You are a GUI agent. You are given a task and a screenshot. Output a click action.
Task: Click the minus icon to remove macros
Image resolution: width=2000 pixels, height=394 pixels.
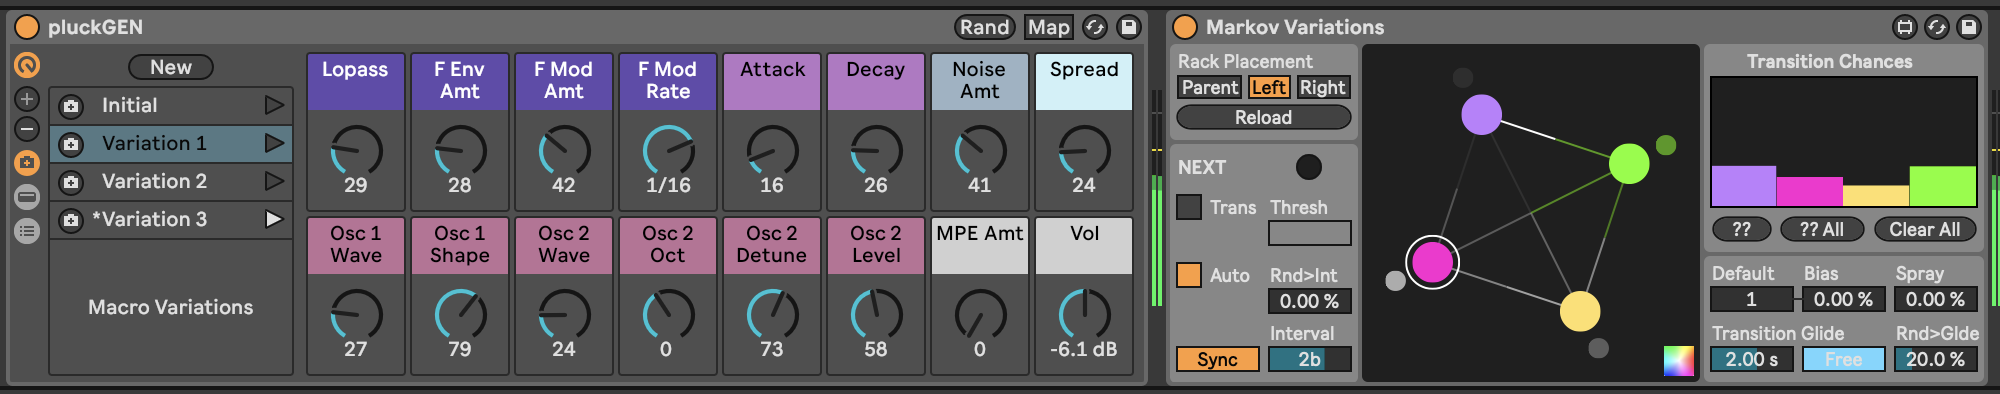click(x=27, y=129)
